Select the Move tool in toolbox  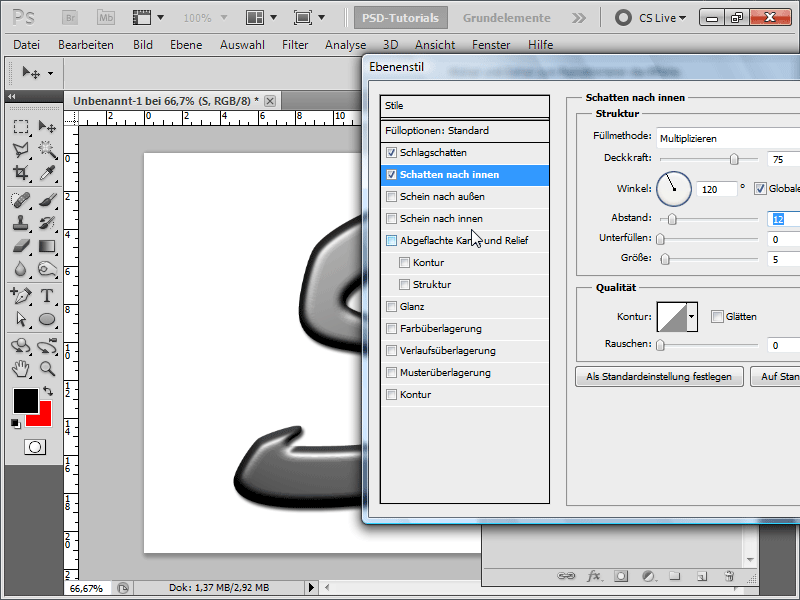(47, 127)
